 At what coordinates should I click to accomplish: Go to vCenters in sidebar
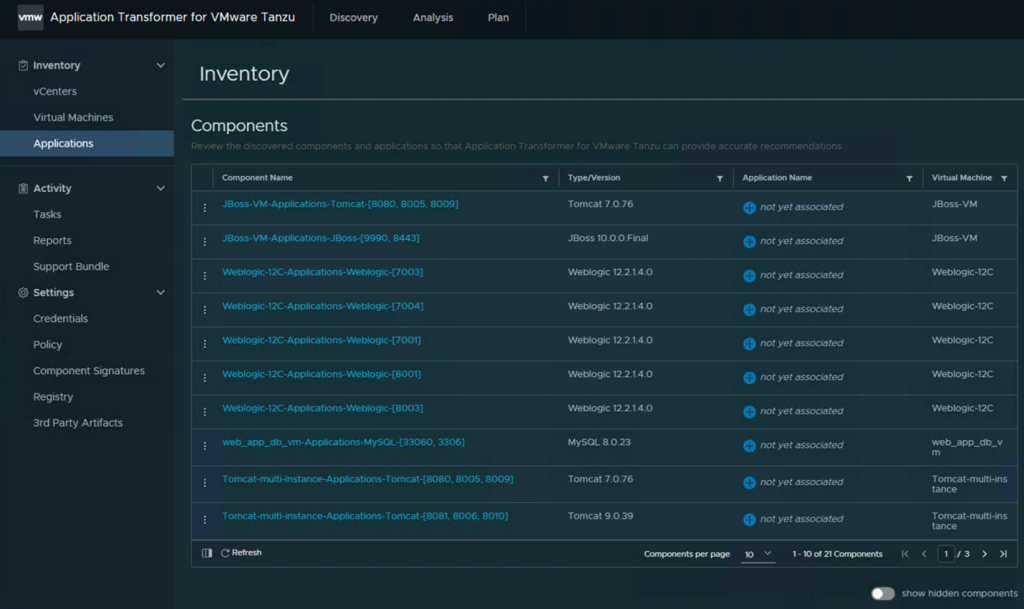55,91
